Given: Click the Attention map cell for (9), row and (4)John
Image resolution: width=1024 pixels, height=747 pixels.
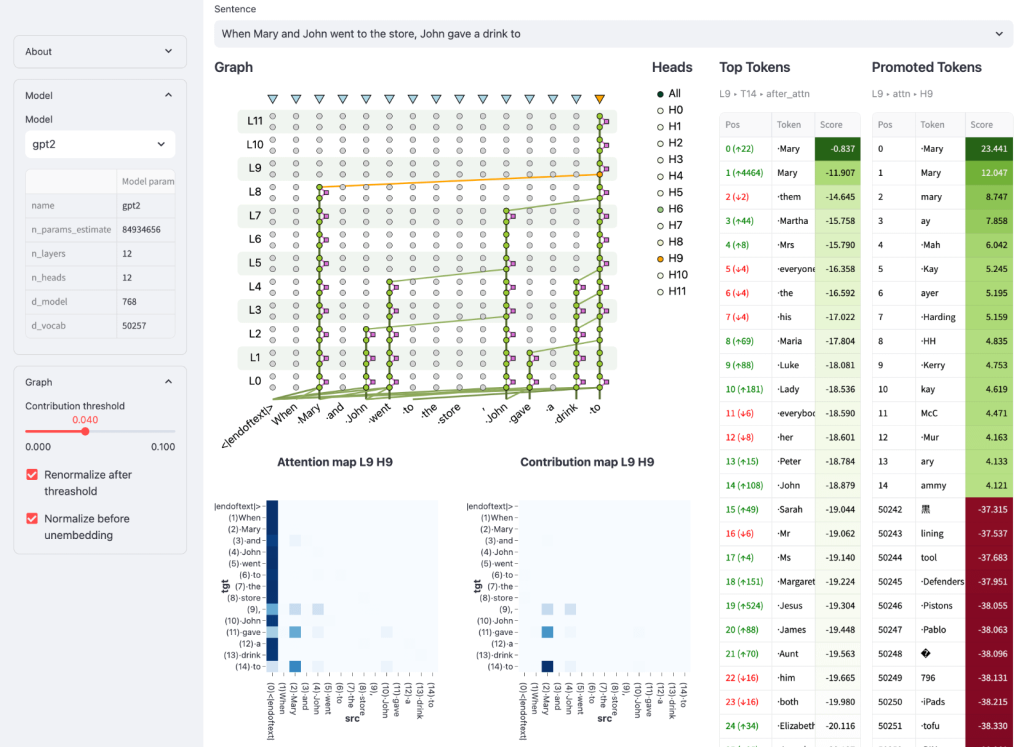Looking at the screenshot, I should (x=318, y=609).
